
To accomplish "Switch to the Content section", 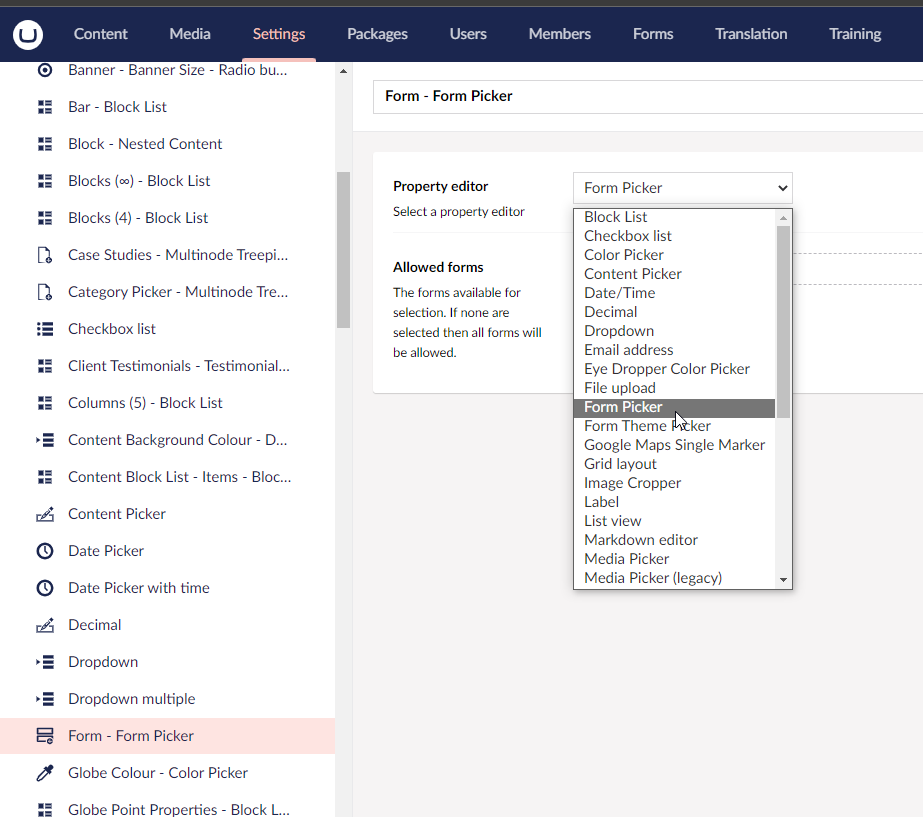I will tap(100, 33).
